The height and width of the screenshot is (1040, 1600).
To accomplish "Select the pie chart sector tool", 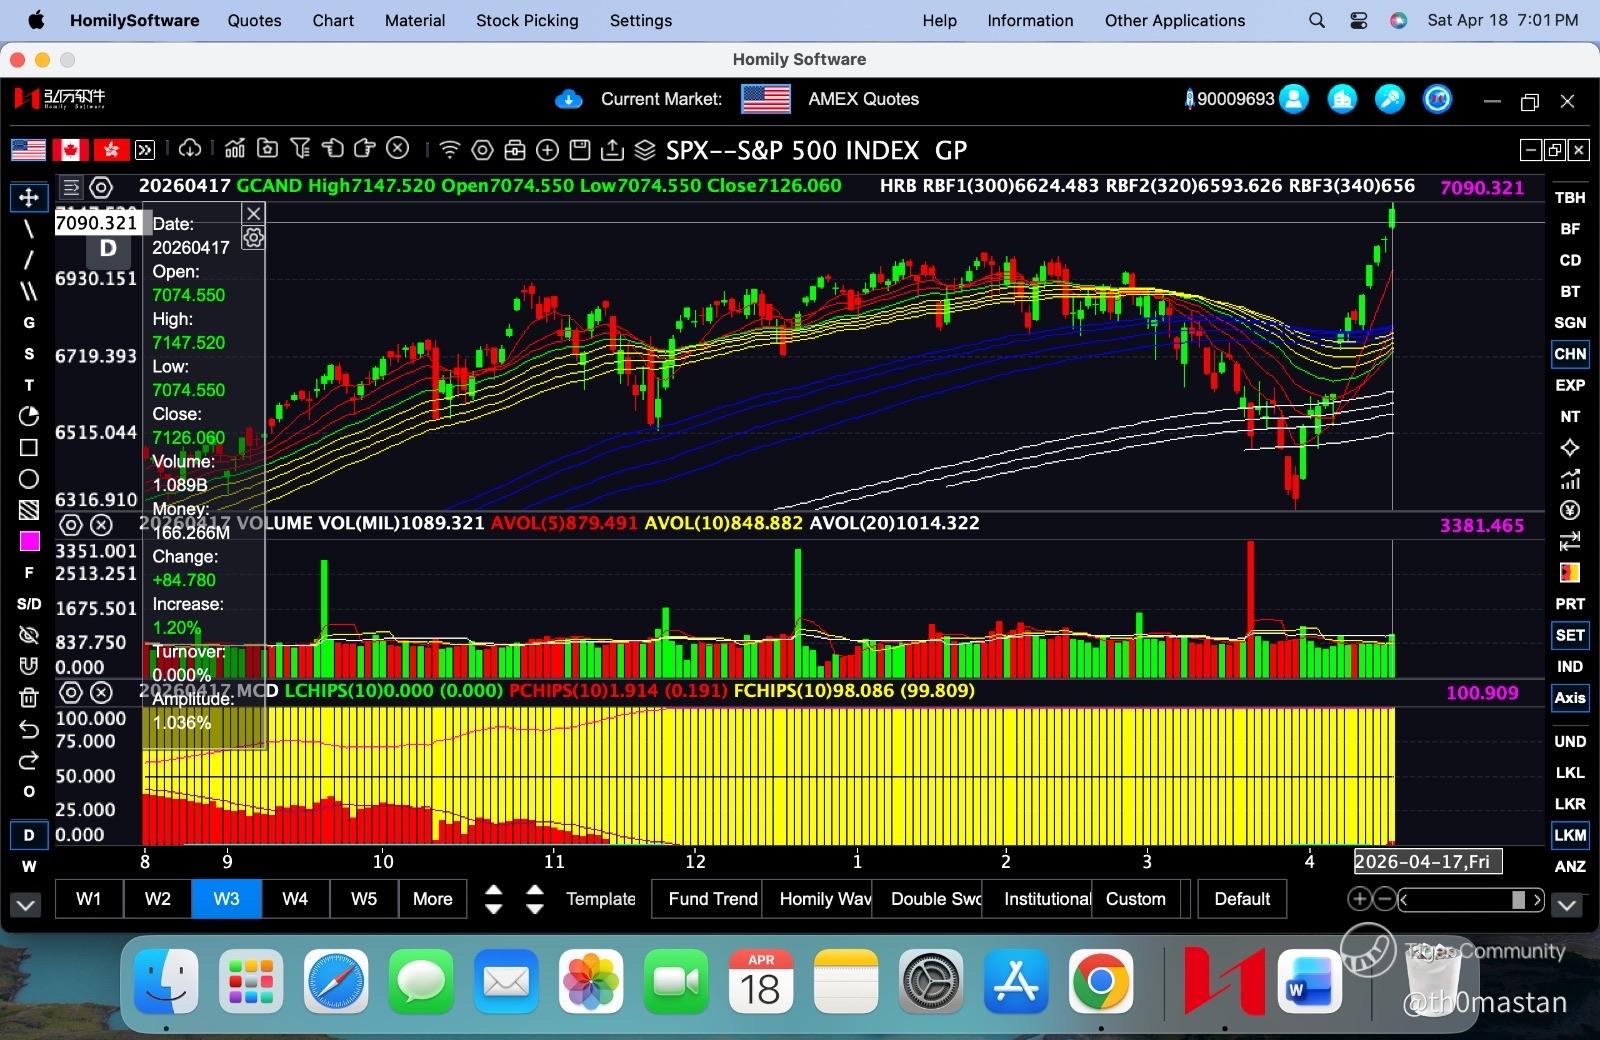I will [29, 416].
